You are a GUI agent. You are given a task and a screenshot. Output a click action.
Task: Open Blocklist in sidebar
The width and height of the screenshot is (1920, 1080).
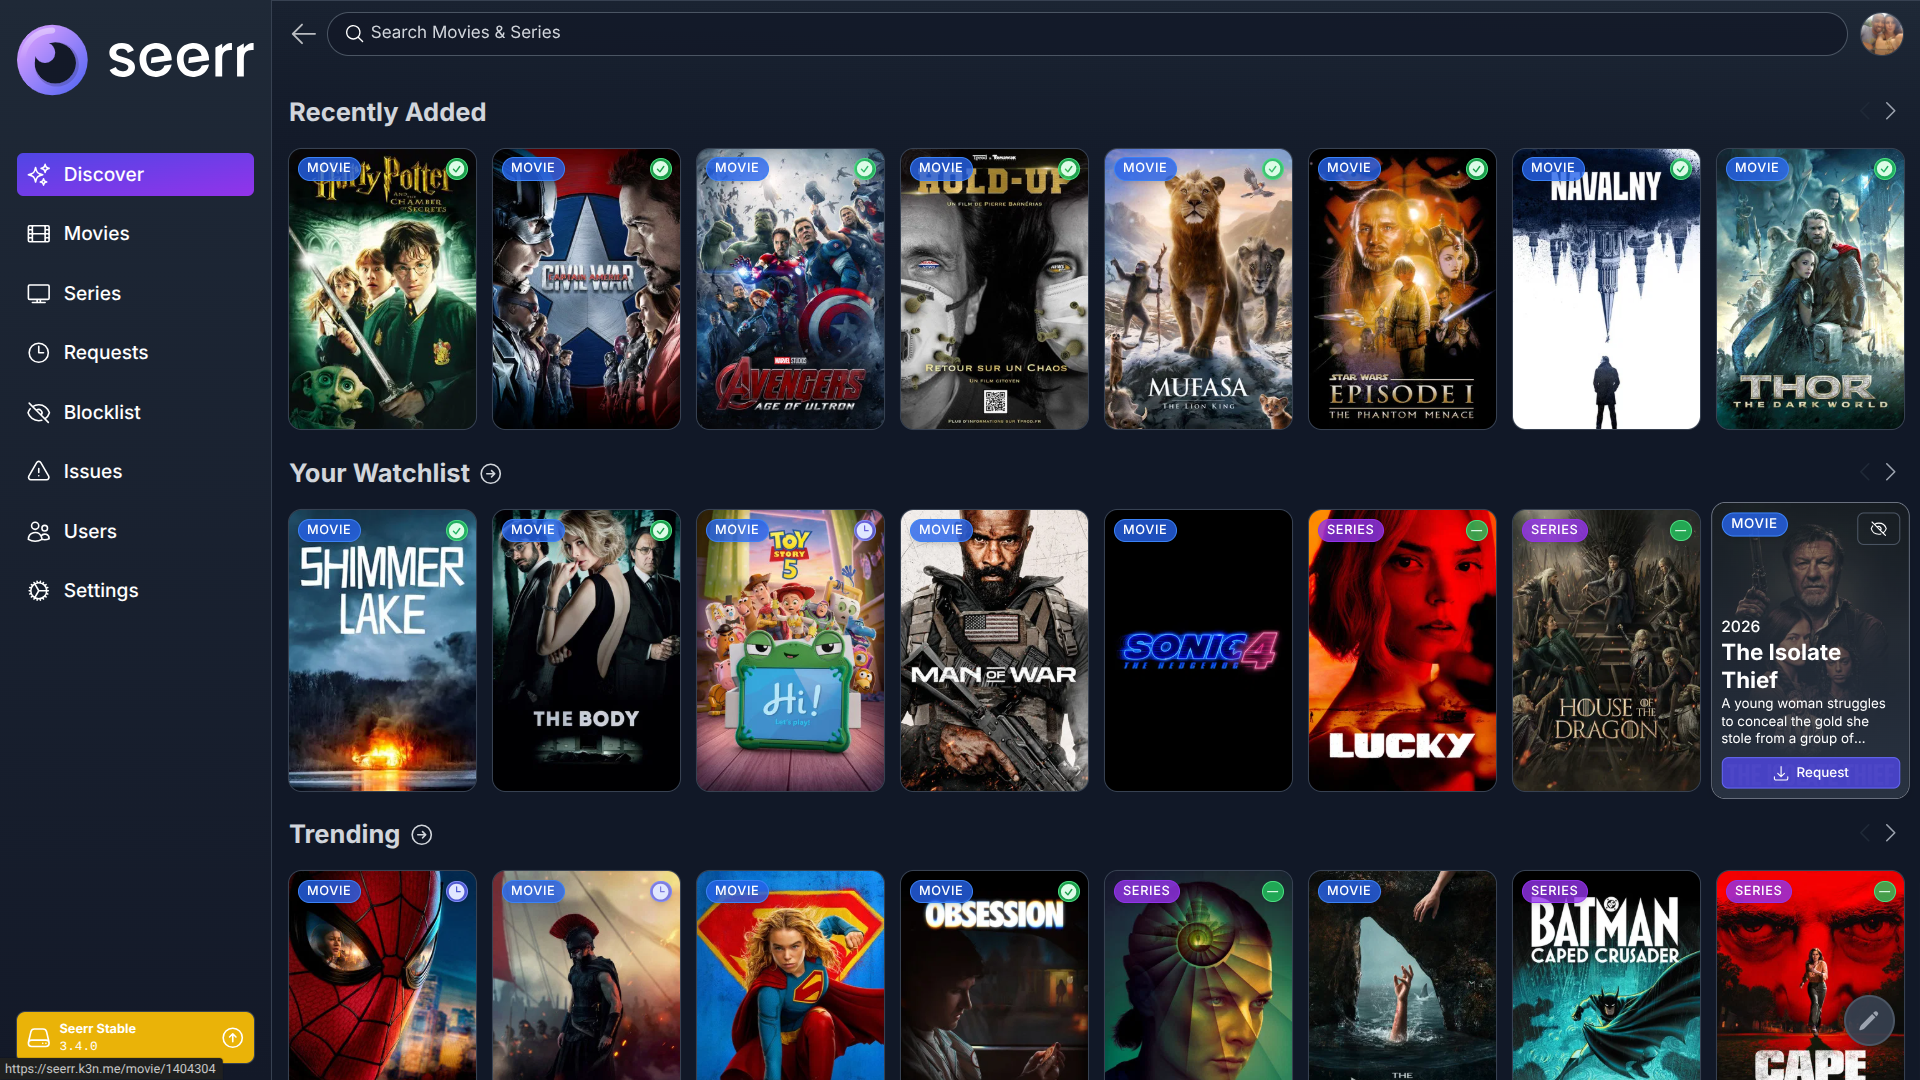point(135,412)
